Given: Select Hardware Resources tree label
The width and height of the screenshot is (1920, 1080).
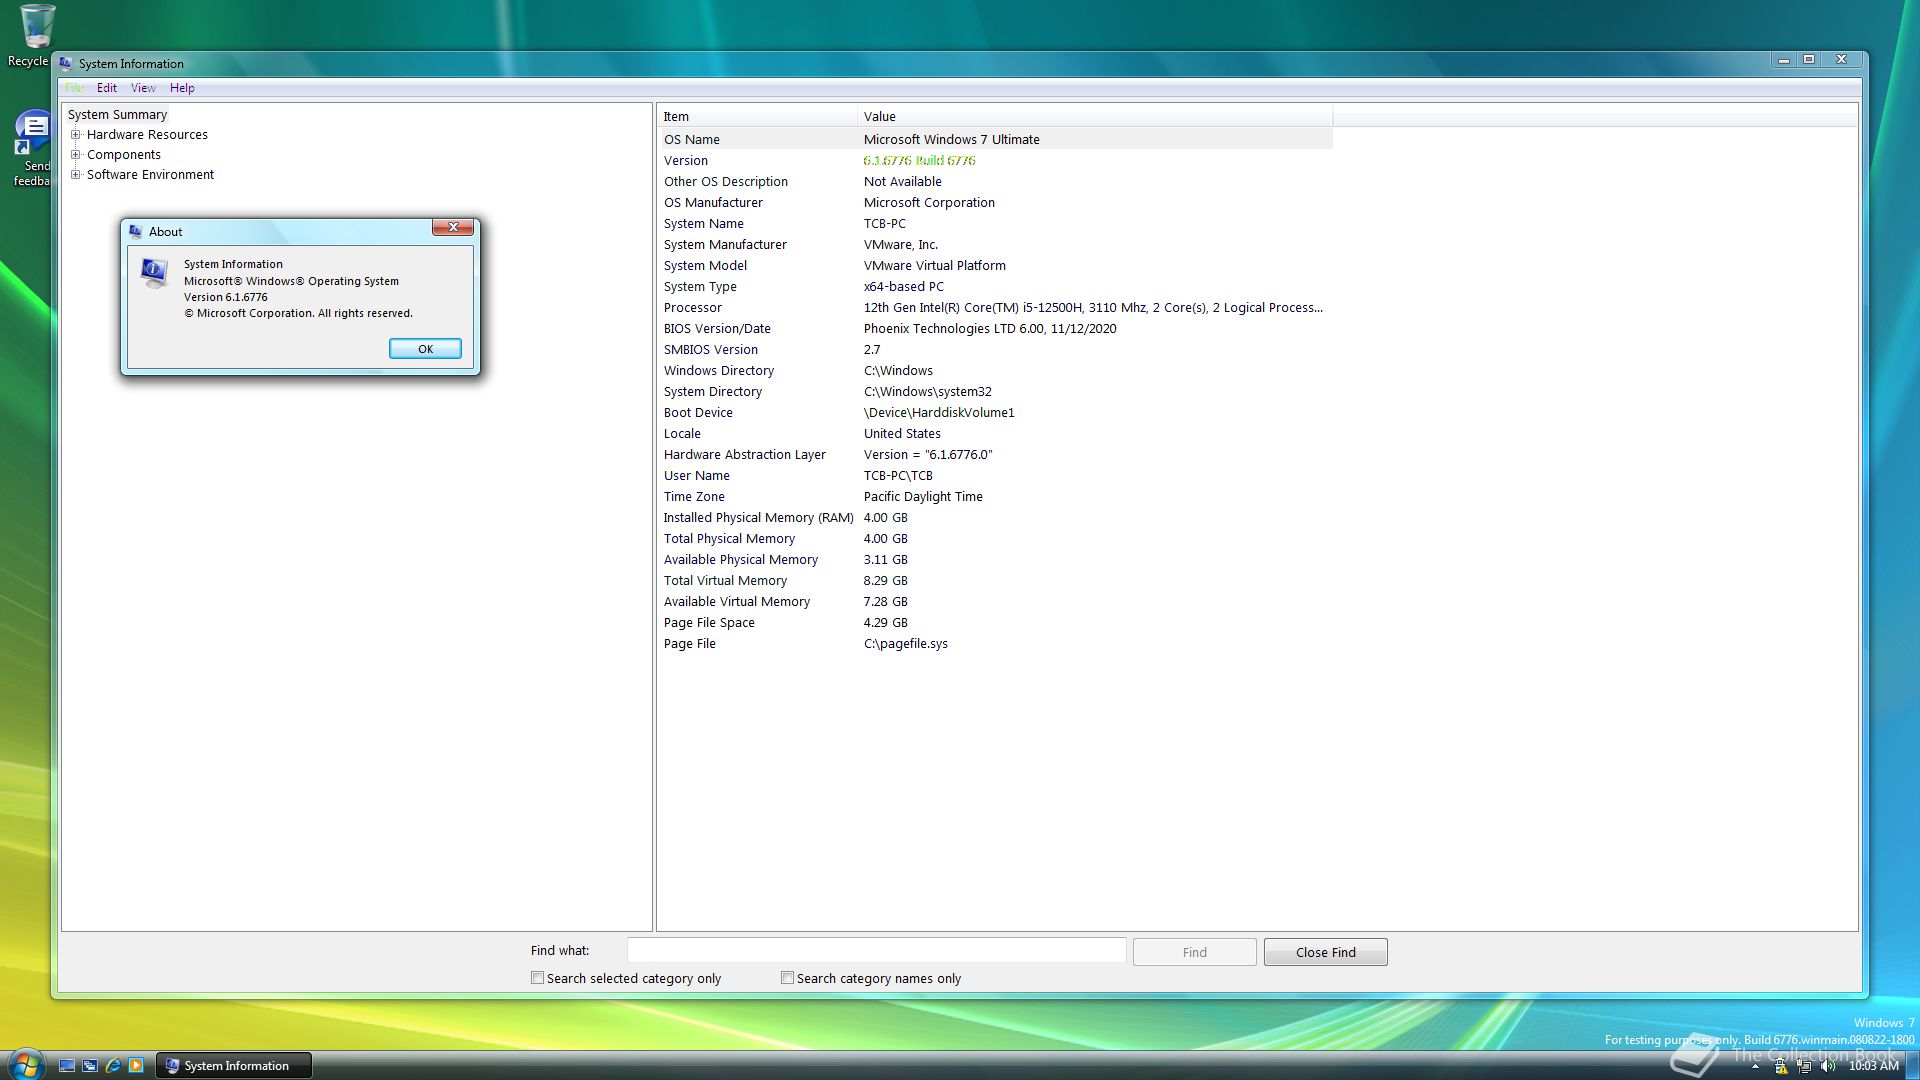Looking at the screenshot, I should pyautogui.click(x=147, y=135).
